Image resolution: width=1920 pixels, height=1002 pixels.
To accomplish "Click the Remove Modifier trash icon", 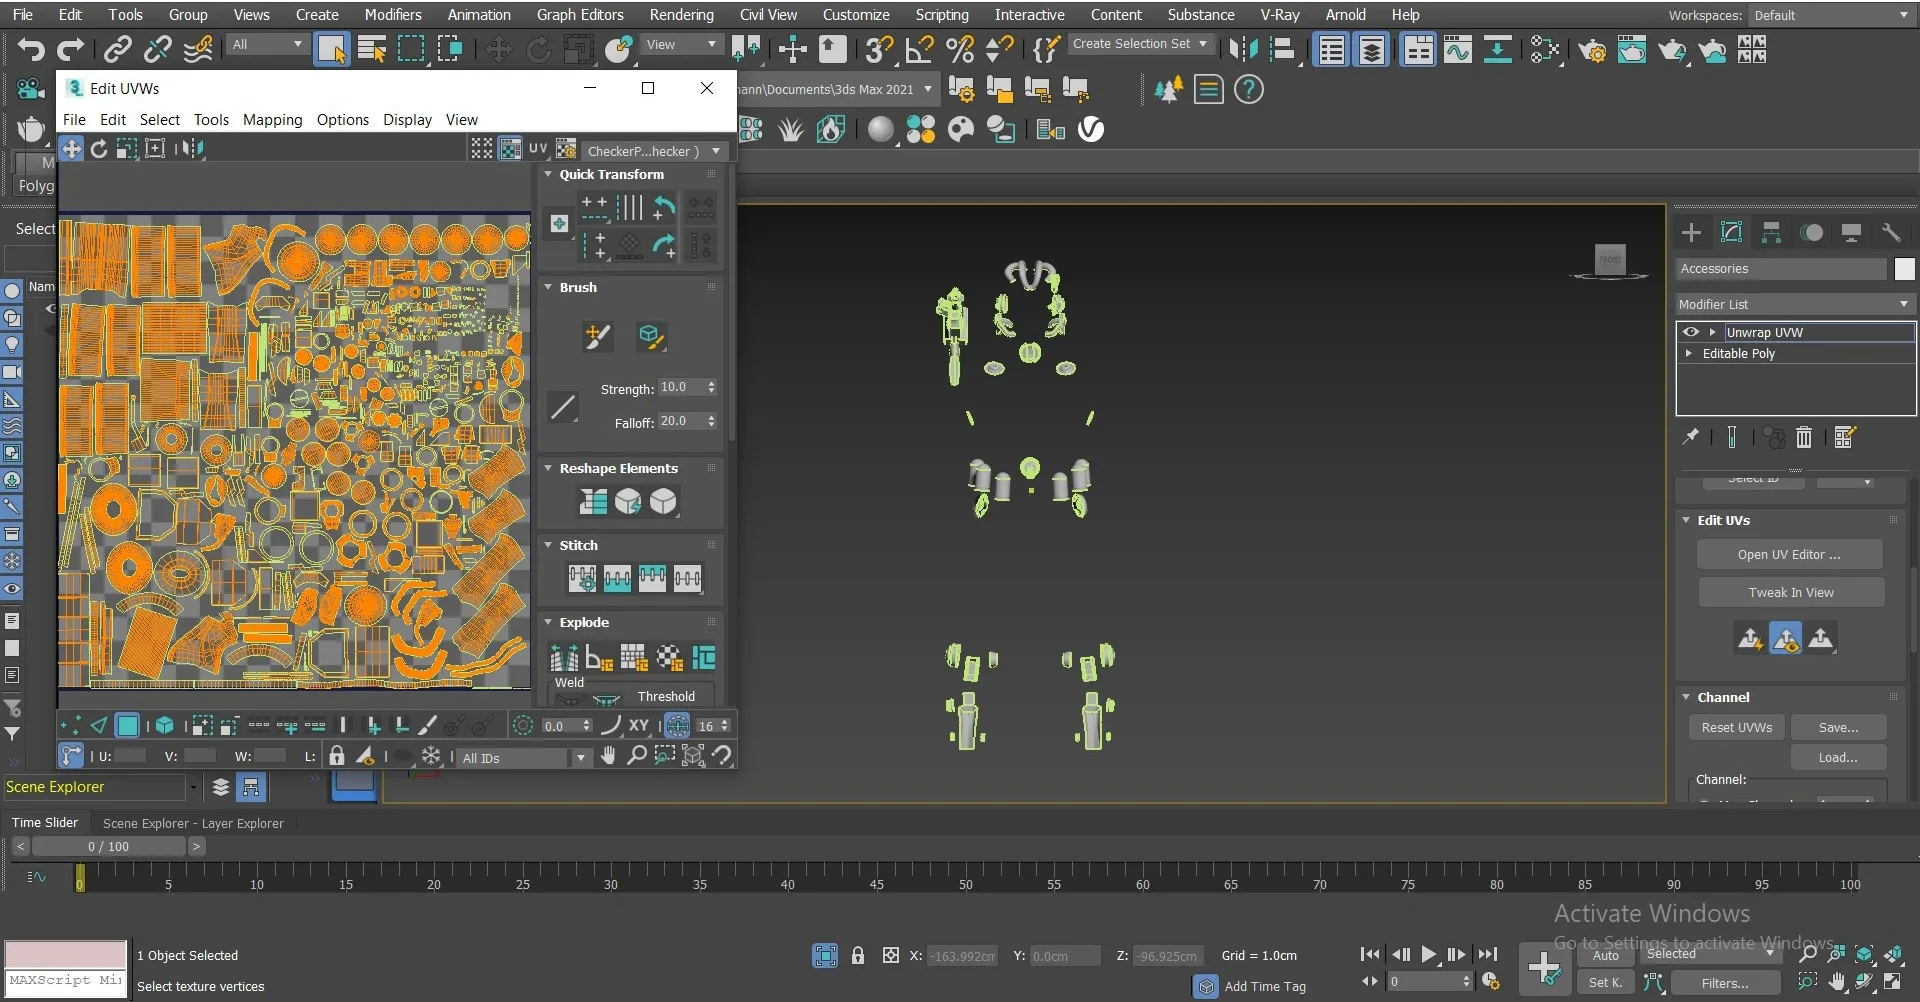I will coord(1804,437).
